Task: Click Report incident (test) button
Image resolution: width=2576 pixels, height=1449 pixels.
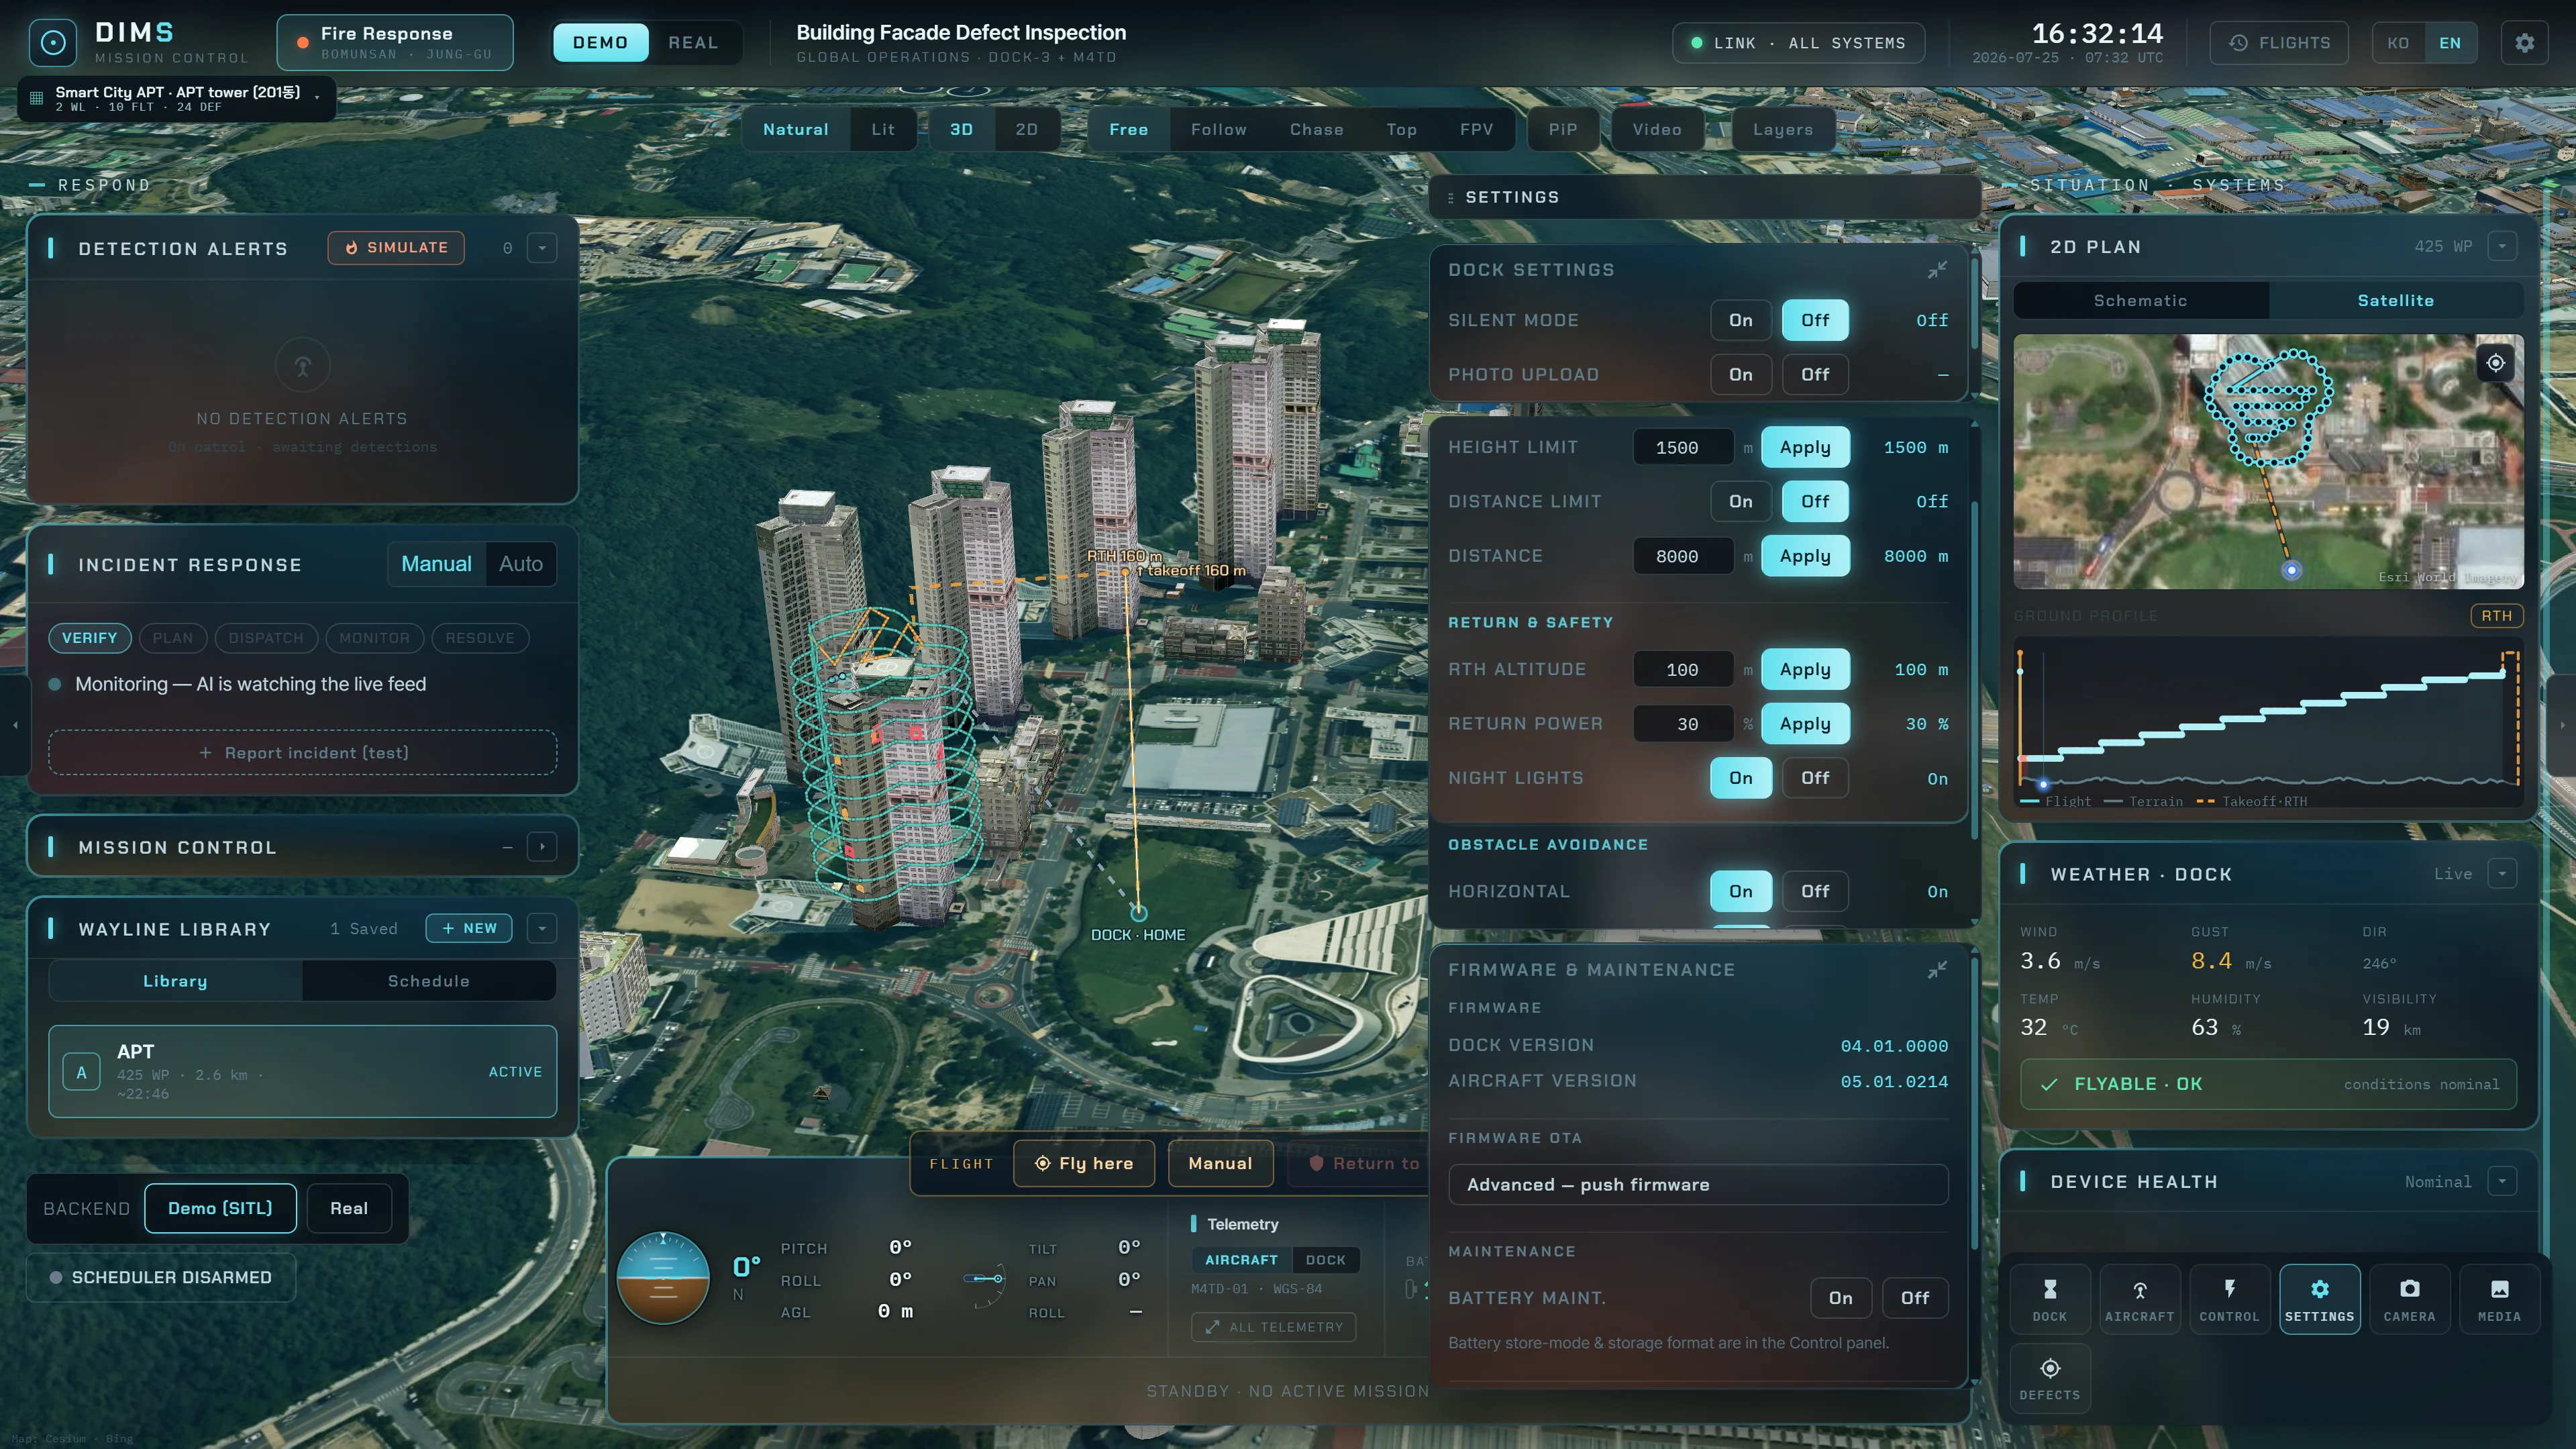Action: 303,753
